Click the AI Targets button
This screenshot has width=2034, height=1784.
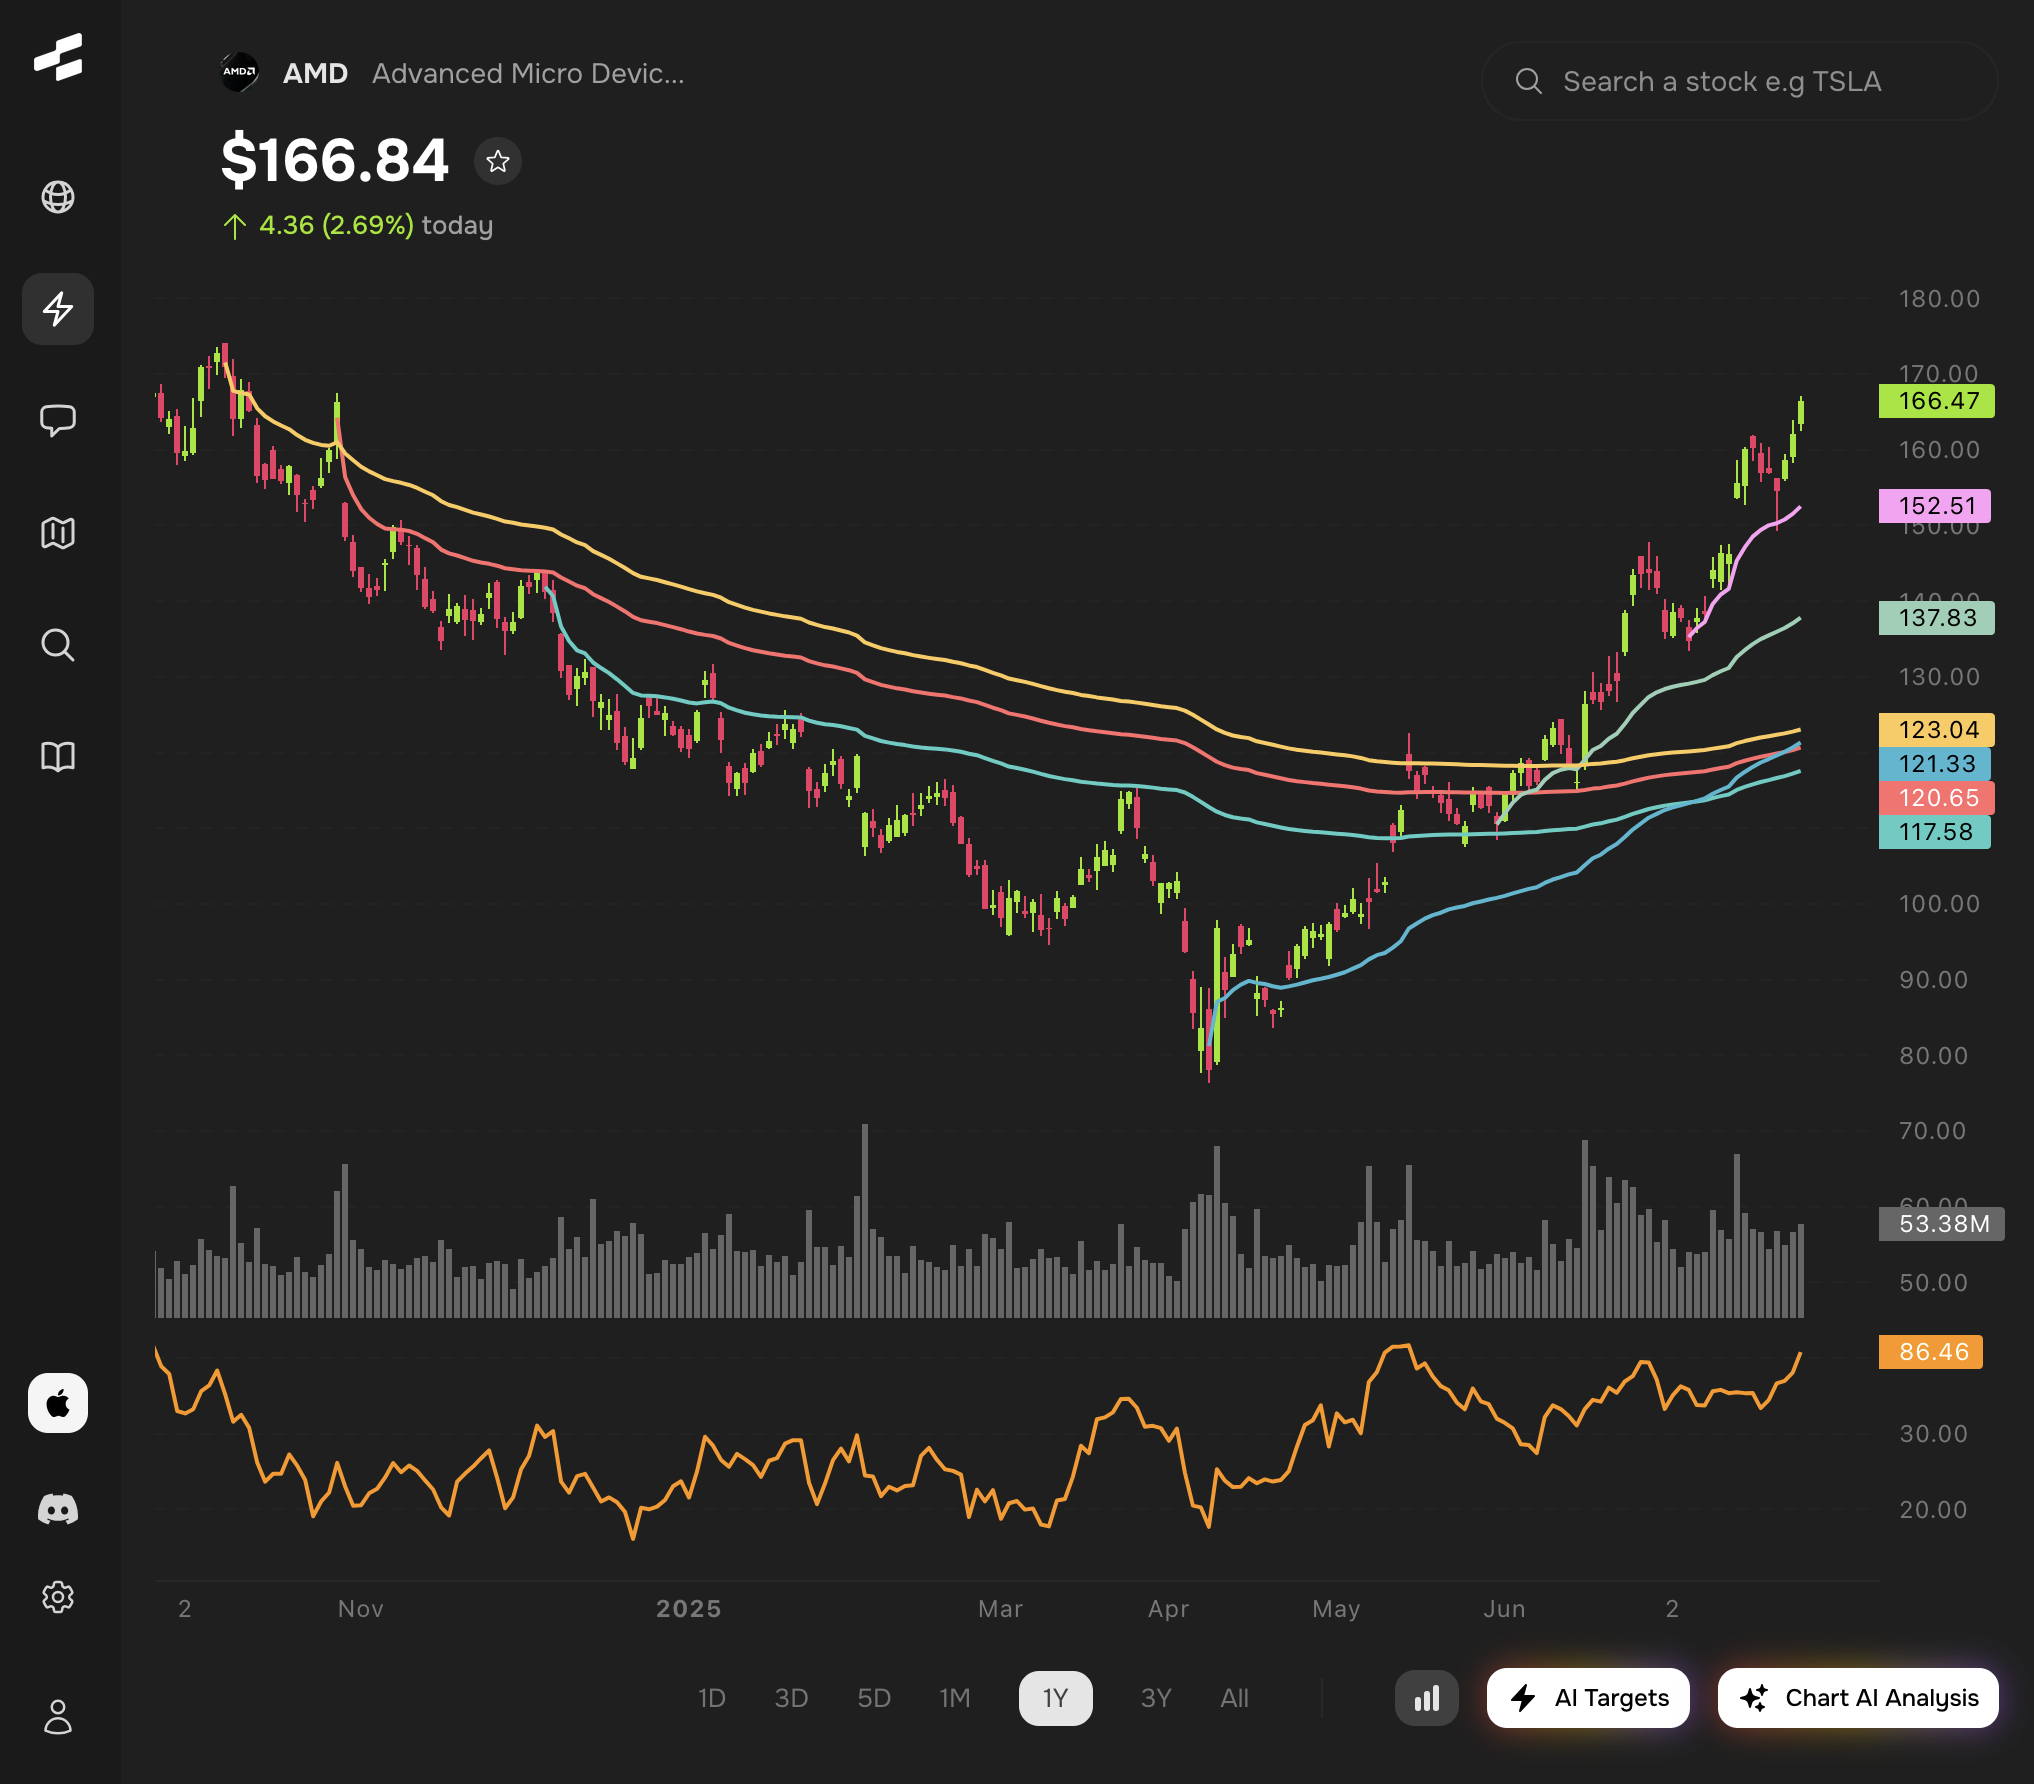(1588, 1698)
